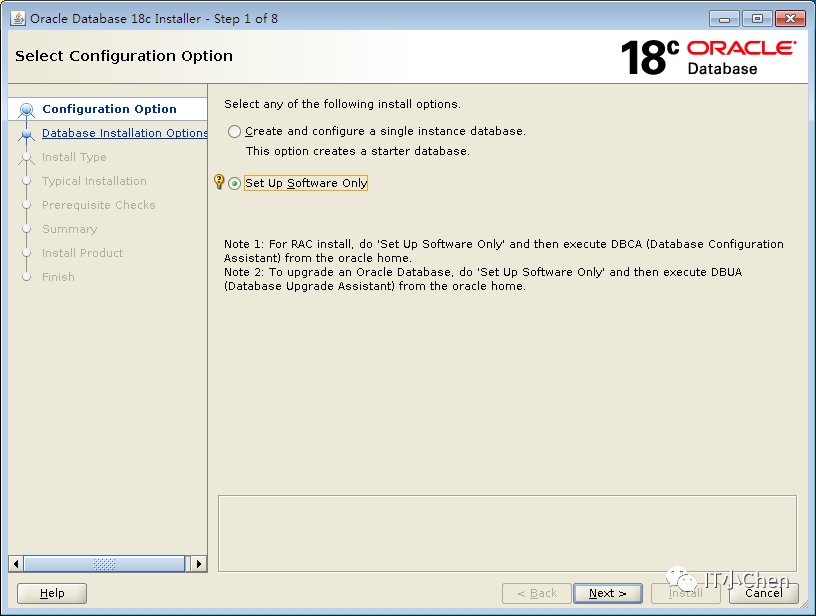The height and width of the screenshot is (616, 816).
Task: Click the disabled Back button
Action: tap(537, 593)
